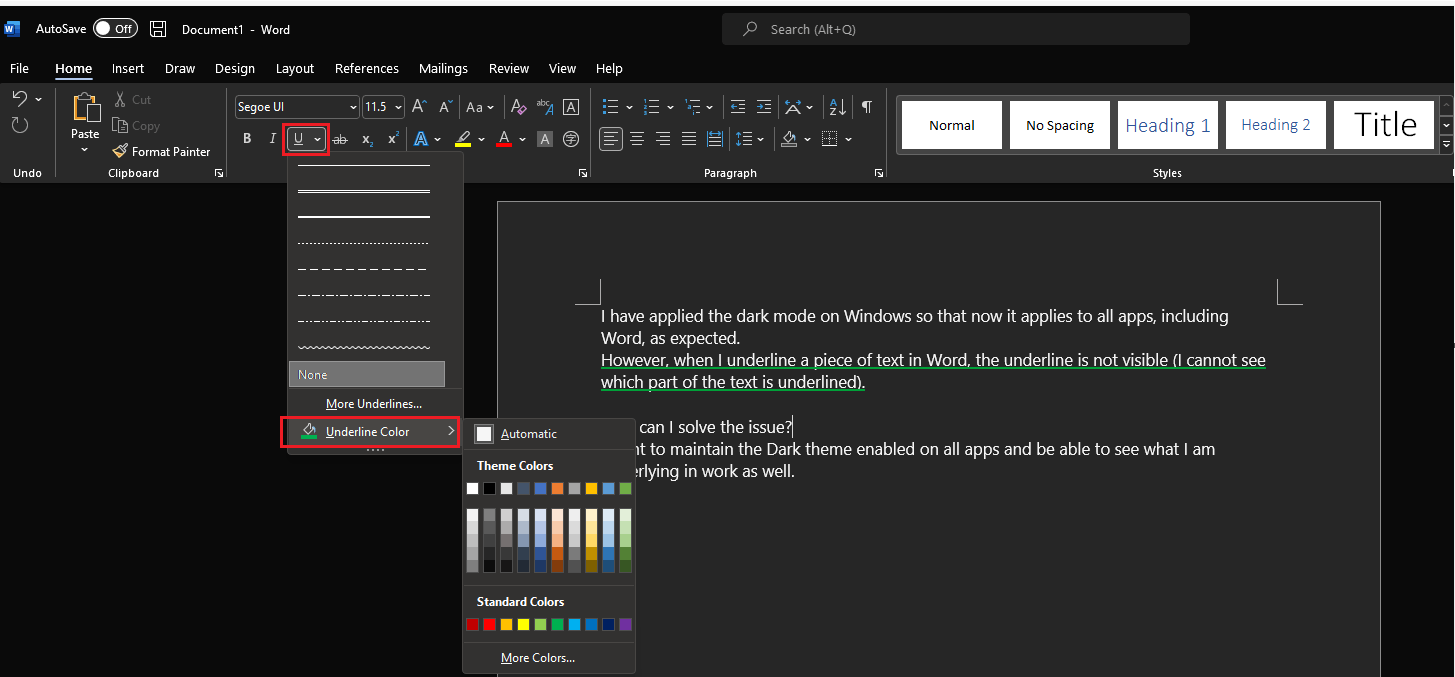Switch to the Review tab

tap(509, 68)
